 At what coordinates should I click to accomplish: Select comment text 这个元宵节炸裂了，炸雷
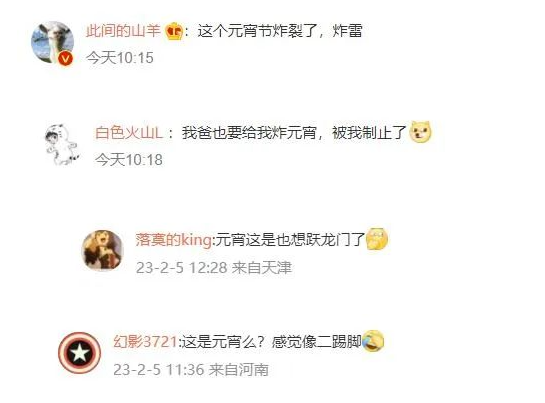click(280, 31)
